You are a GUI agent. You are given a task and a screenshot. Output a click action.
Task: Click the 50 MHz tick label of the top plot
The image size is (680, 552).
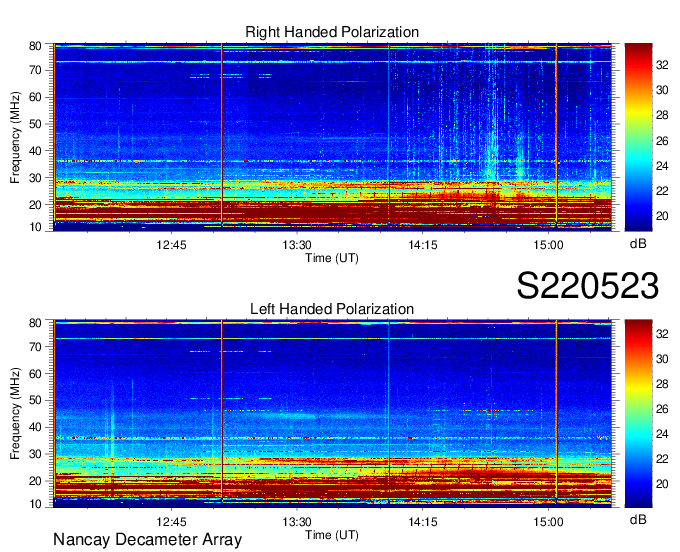35,124
